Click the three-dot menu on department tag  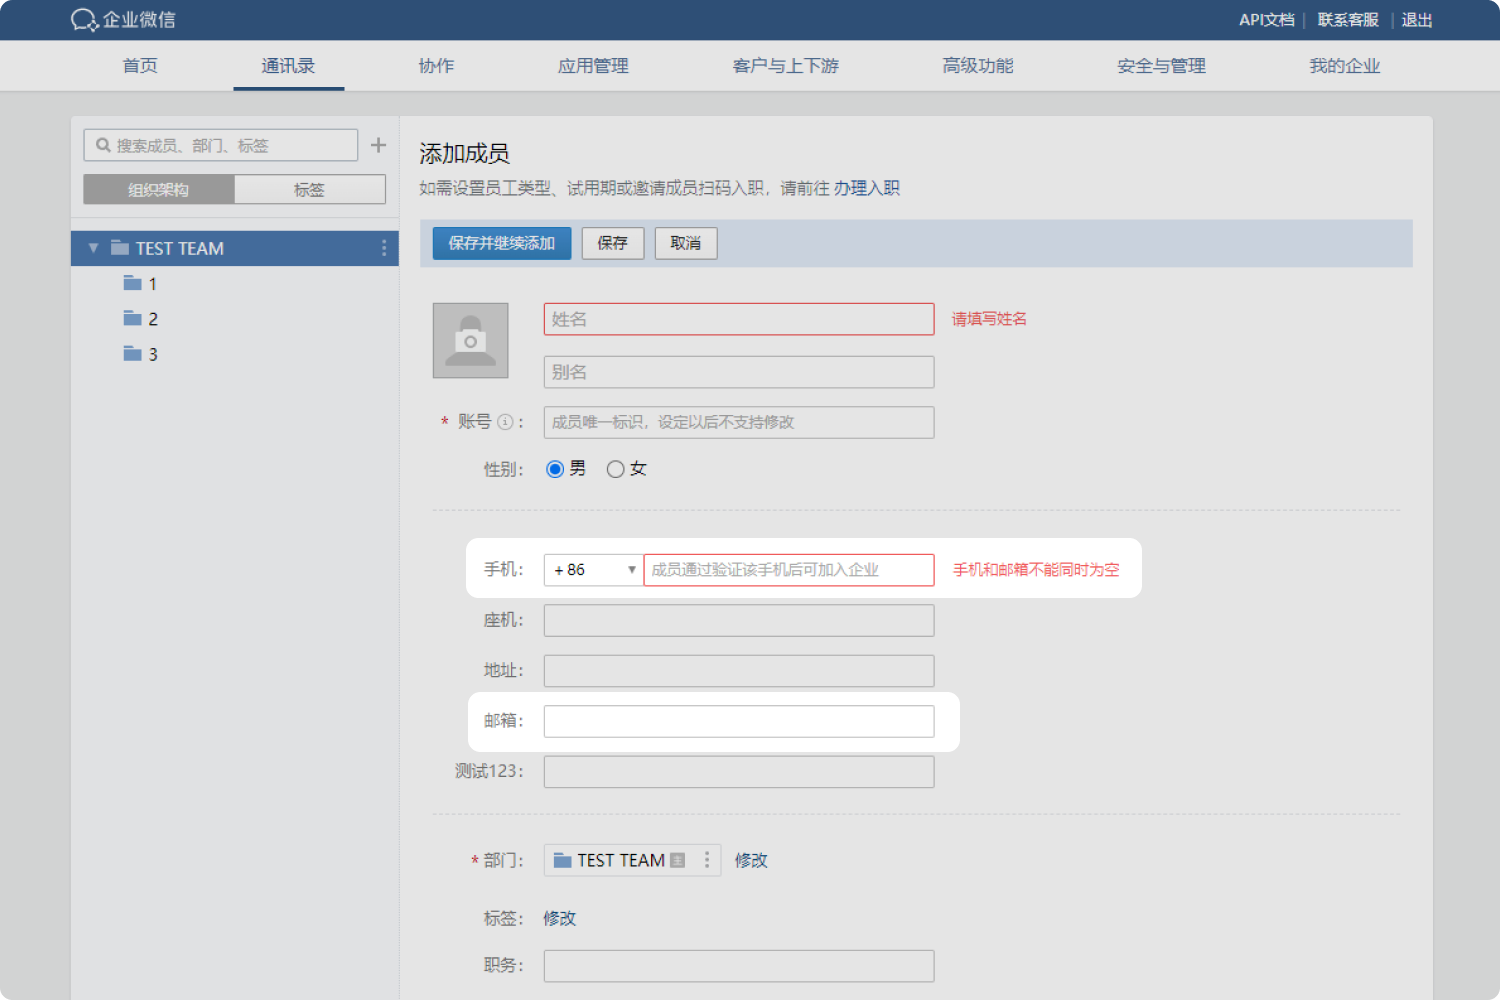(x=707, y=860)
